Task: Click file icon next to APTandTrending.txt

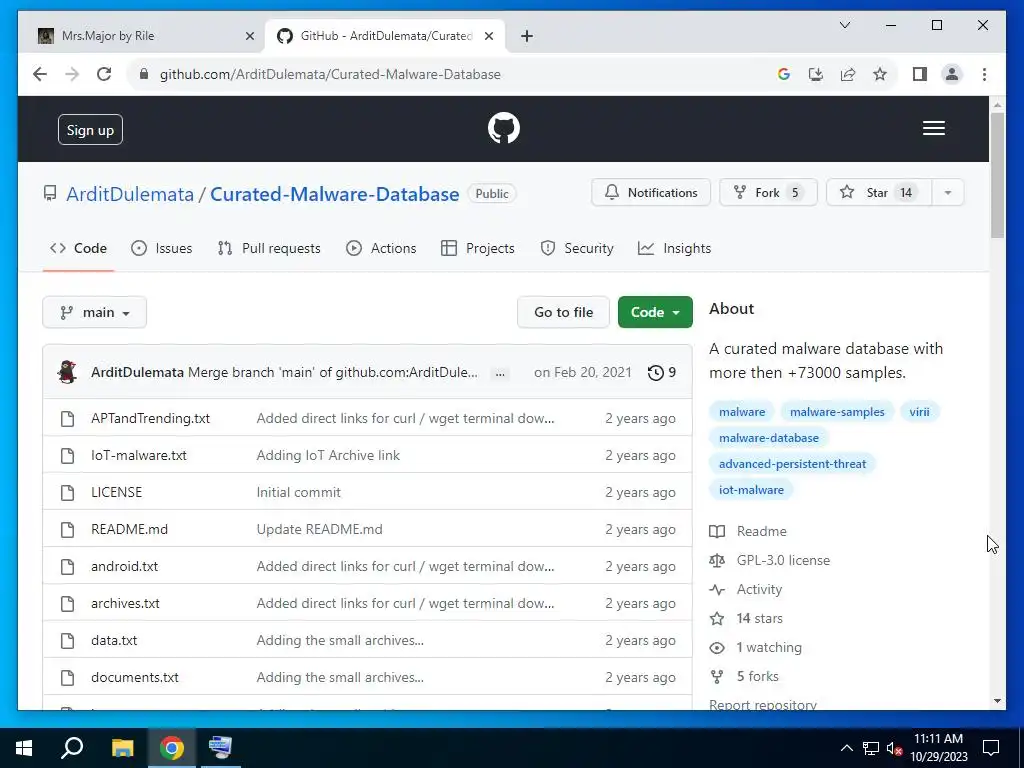Action: [67, 419]
